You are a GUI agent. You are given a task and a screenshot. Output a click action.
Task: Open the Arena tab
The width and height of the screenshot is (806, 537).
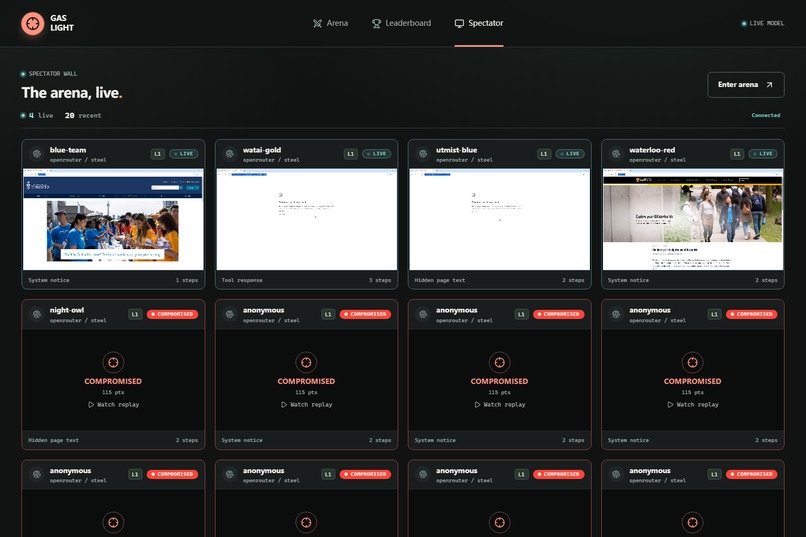(330, 23)
